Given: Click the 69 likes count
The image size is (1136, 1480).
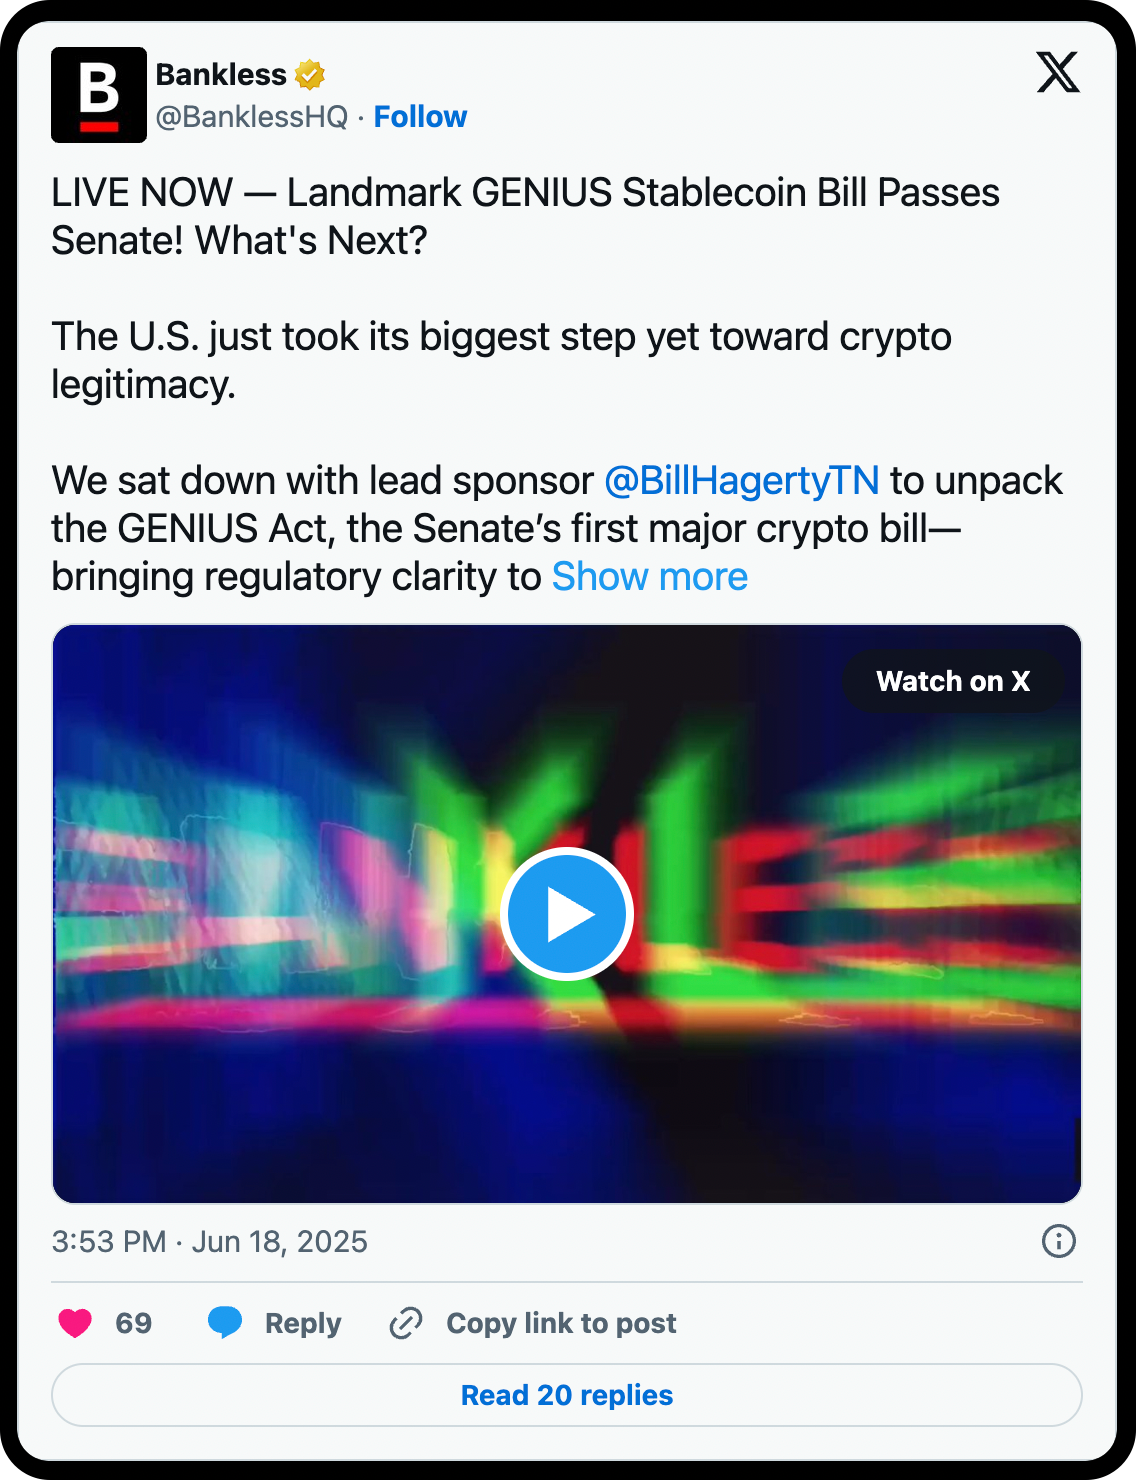Looking at the screenshot, I should coord(134,1323).
